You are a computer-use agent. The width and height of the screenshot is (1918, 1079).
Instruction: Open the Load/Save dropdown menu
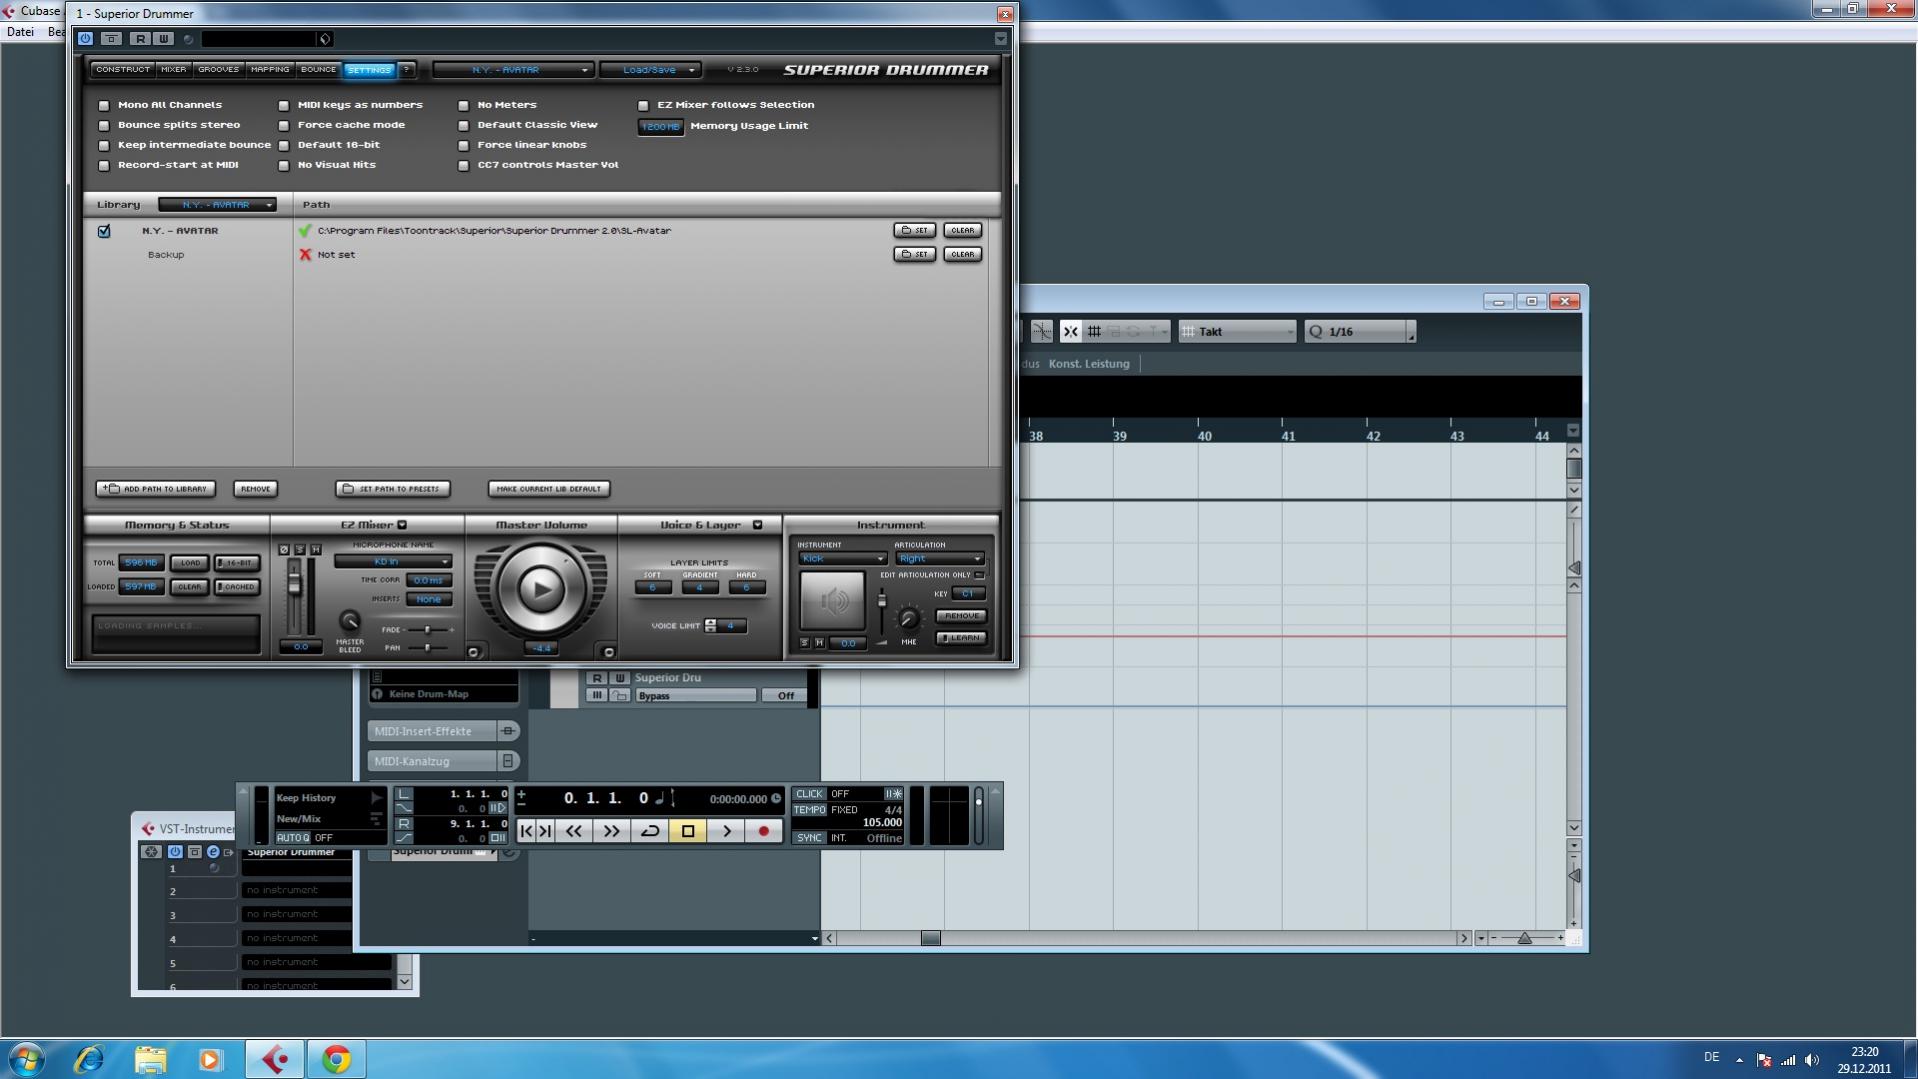click(x=650, y=70)
